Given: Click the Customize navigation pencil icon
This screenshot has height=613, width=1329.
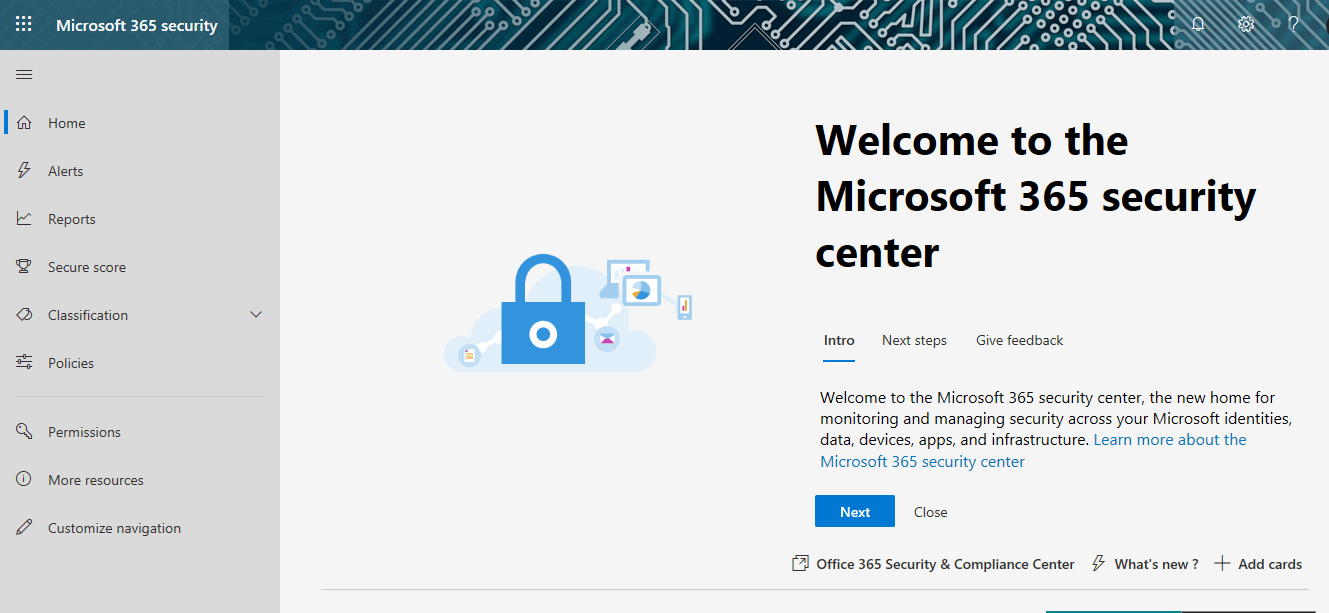Looking at the screenshot, I should coord(25,528).
